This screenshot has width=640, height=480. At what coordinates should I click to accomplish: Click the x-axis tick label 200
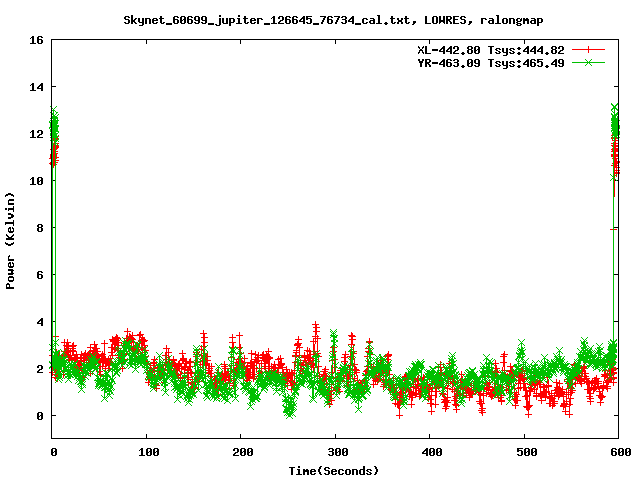click(x=243, y=452)
